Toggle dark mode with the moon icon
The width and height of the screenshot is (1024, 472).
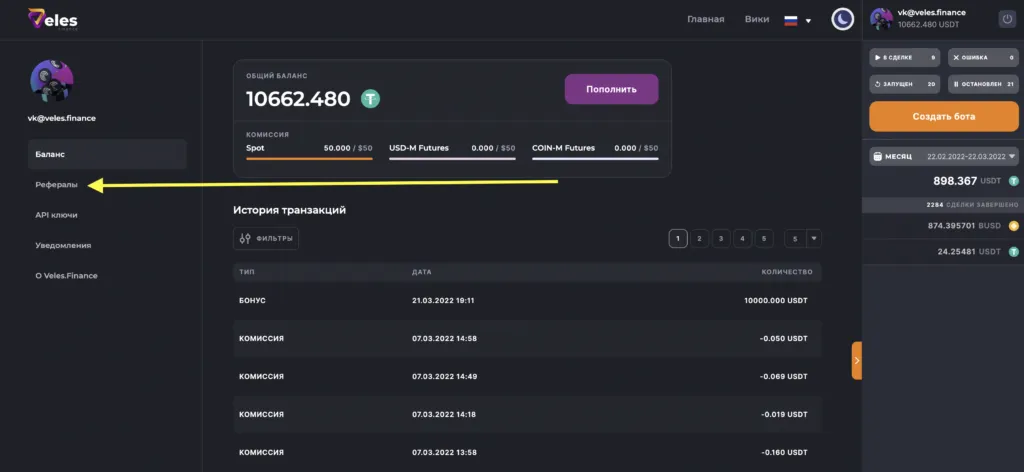843,20
